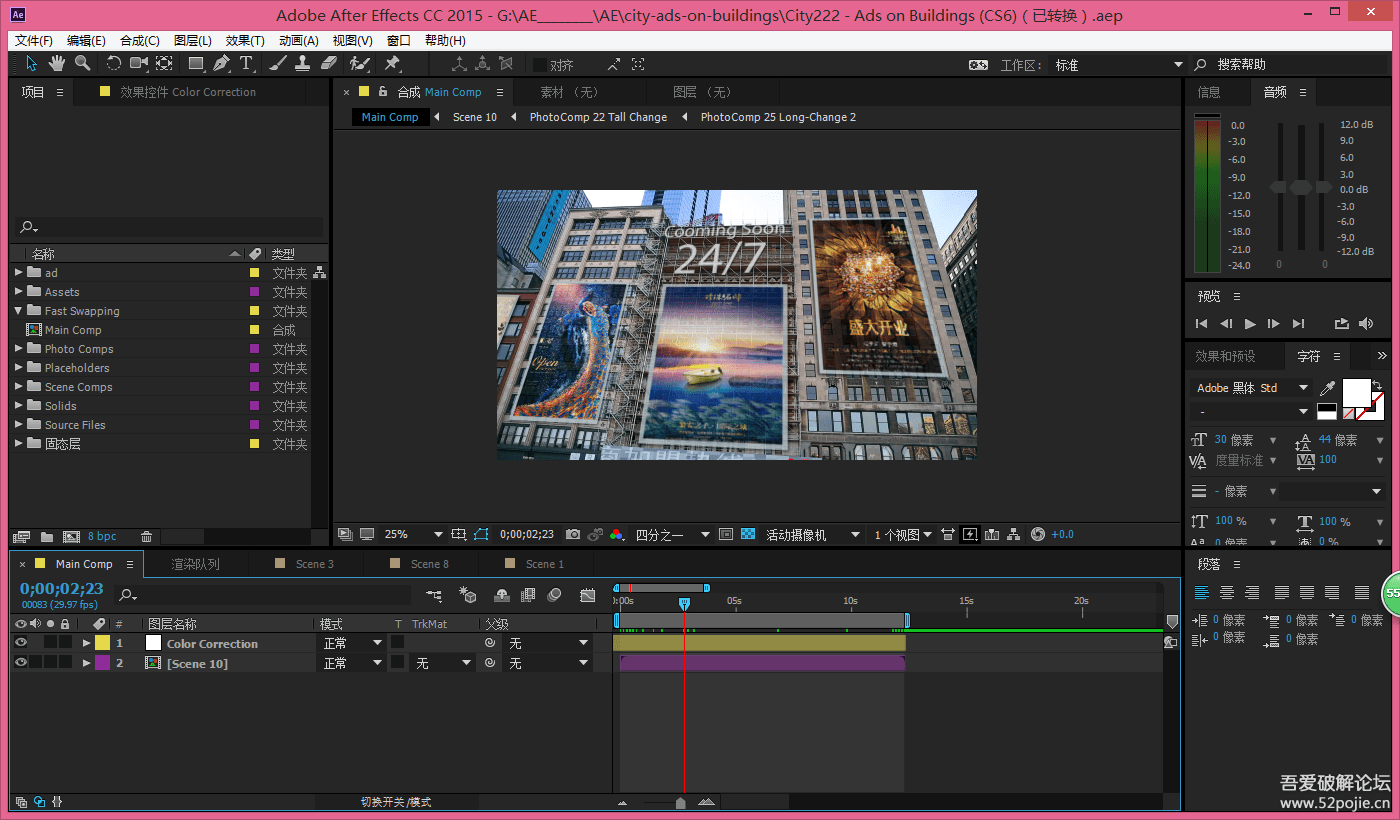Navigate to Scene 10 in comp flowchart
Viewport: 1400px width, 820px height.
474,117
